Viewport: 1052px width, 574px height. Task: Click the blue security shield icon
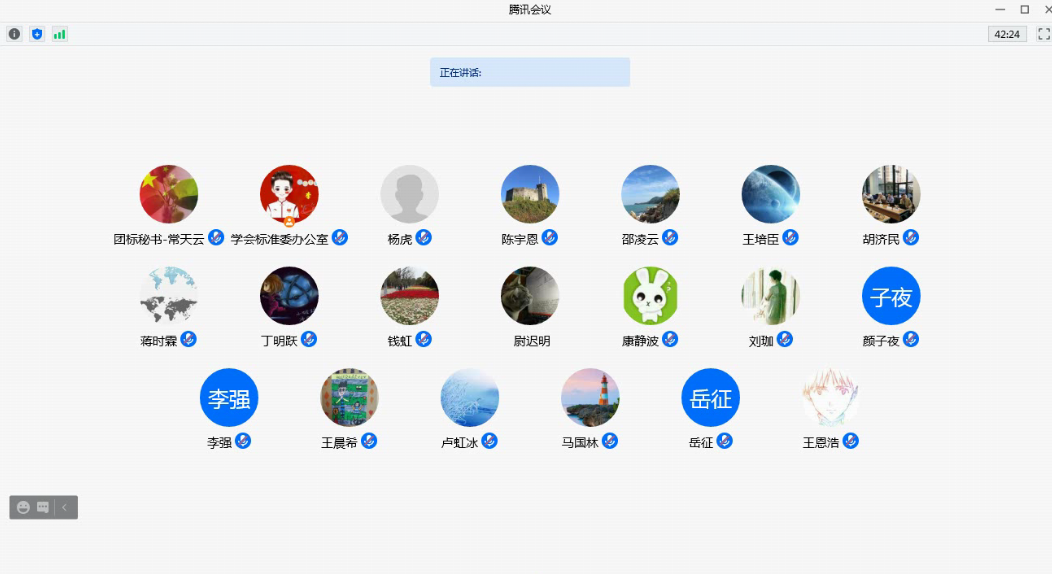pos(37,34)
